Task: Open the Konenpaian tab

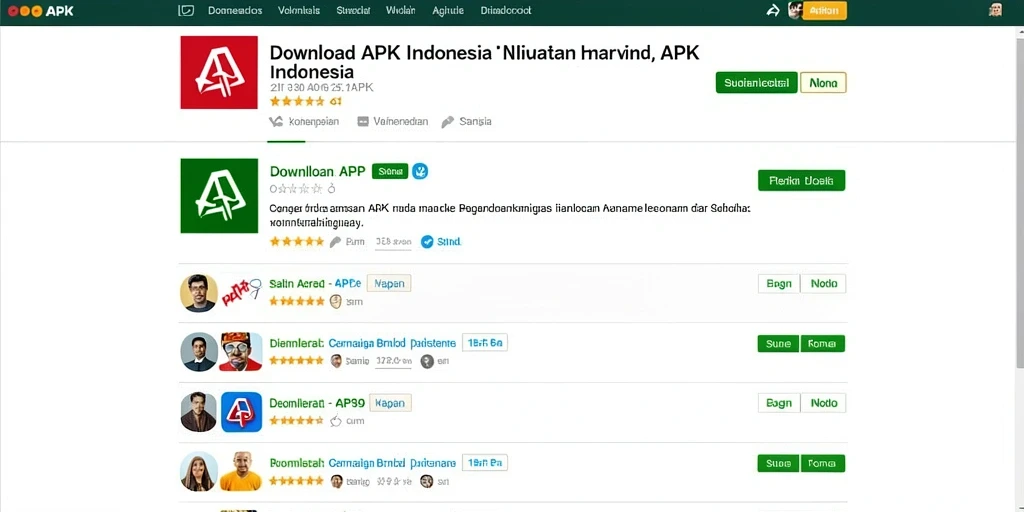Action: [304, 121]
